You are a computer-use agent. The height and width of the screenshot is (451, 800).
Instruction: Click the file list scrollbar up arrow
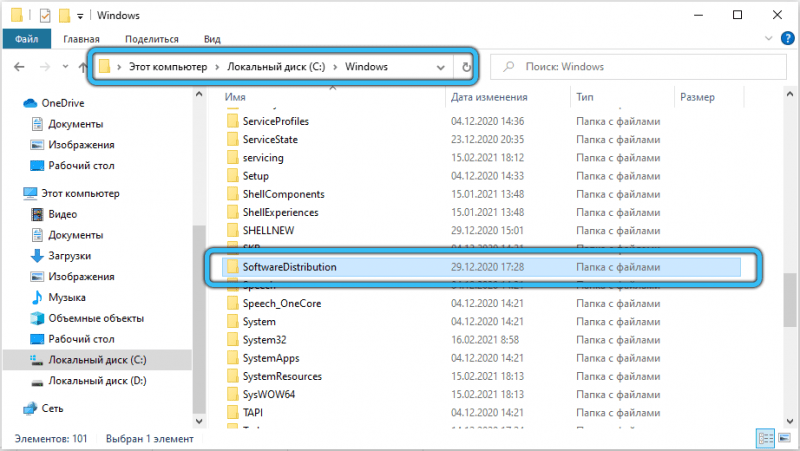click(789, 94)
